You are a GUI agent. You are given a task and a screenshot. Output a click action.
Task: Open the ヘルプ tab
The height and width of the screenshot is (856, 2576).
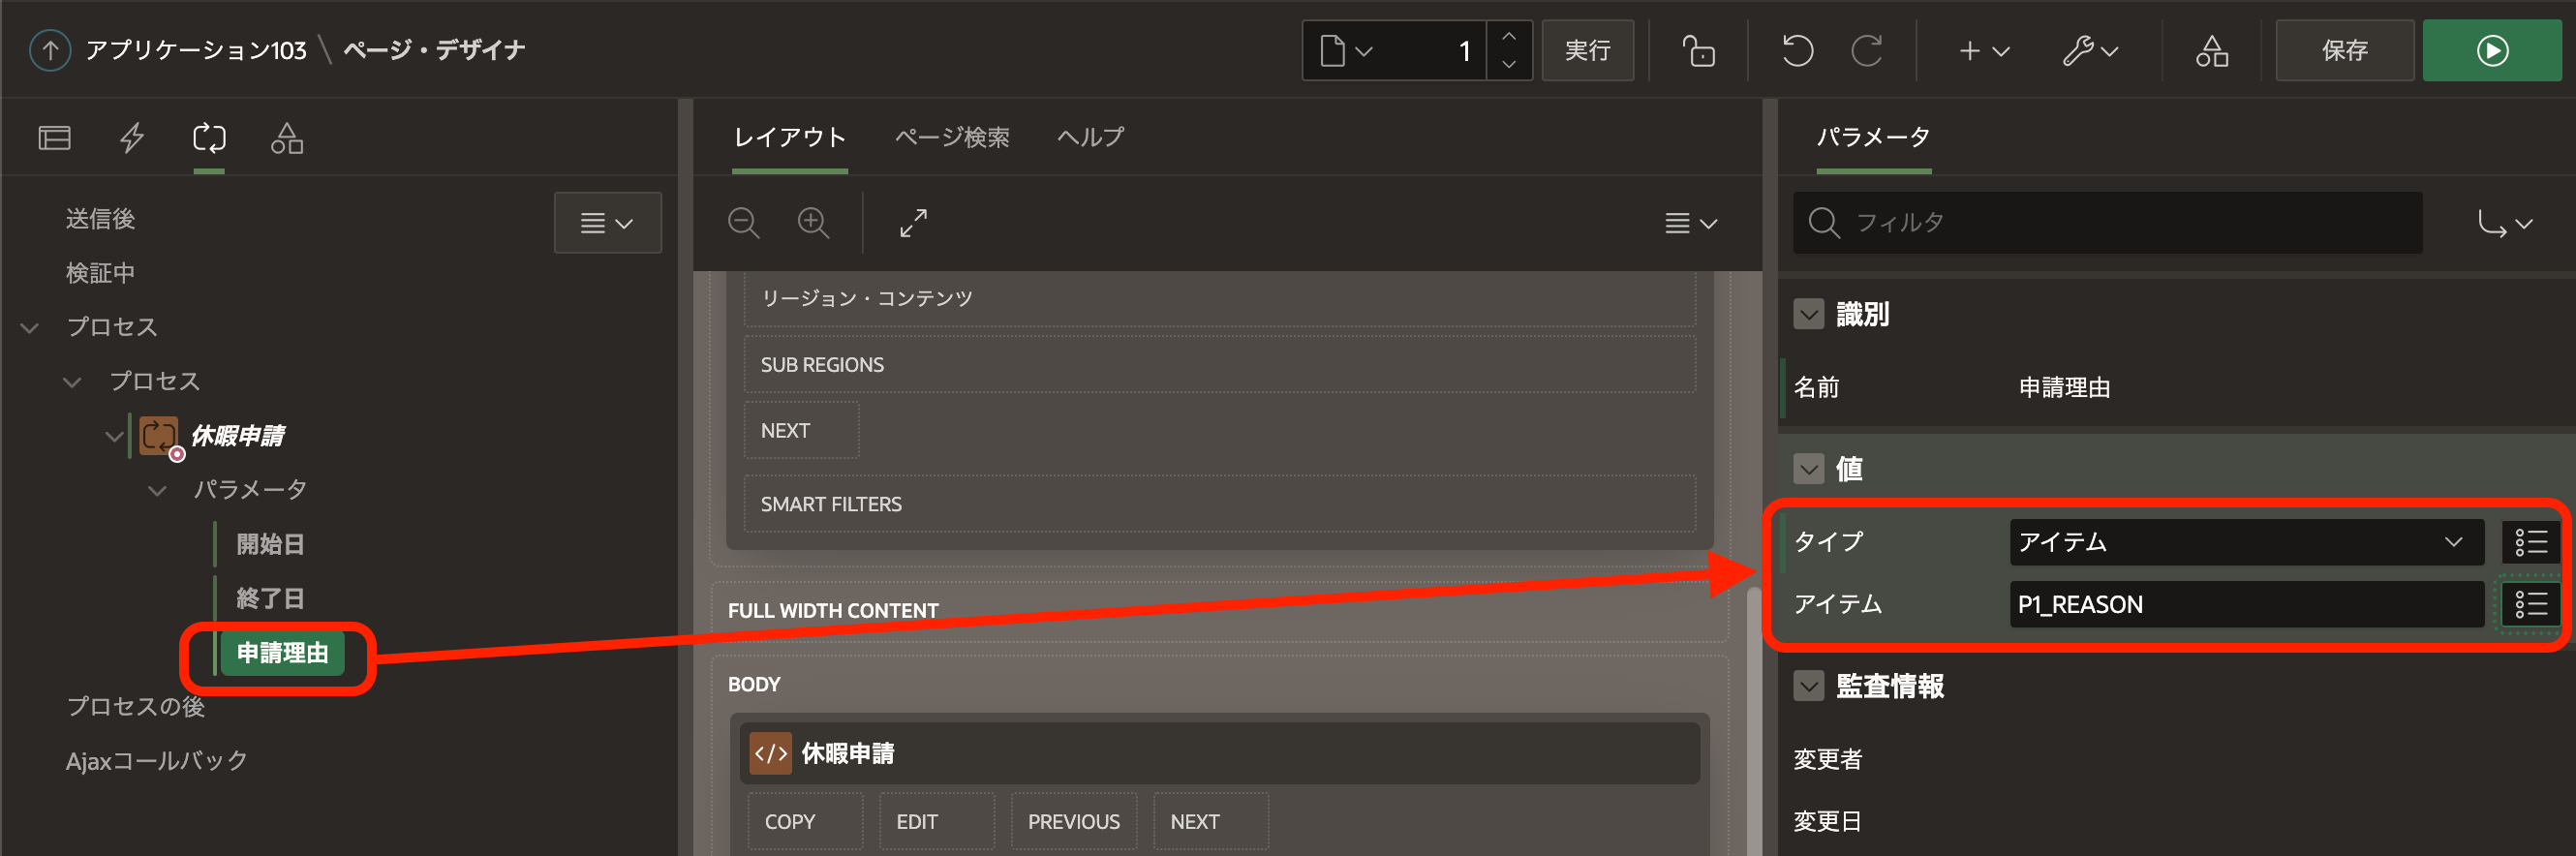tap(1091, 137)
